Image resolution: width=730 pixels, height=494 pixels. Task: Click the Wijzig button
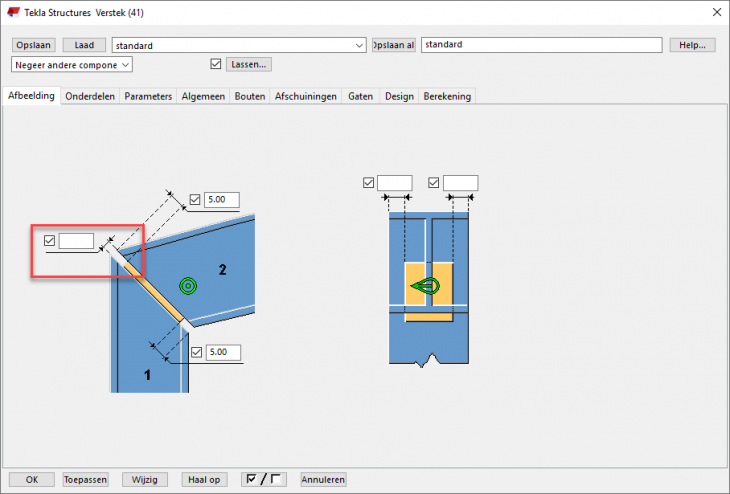click(144, 479)
